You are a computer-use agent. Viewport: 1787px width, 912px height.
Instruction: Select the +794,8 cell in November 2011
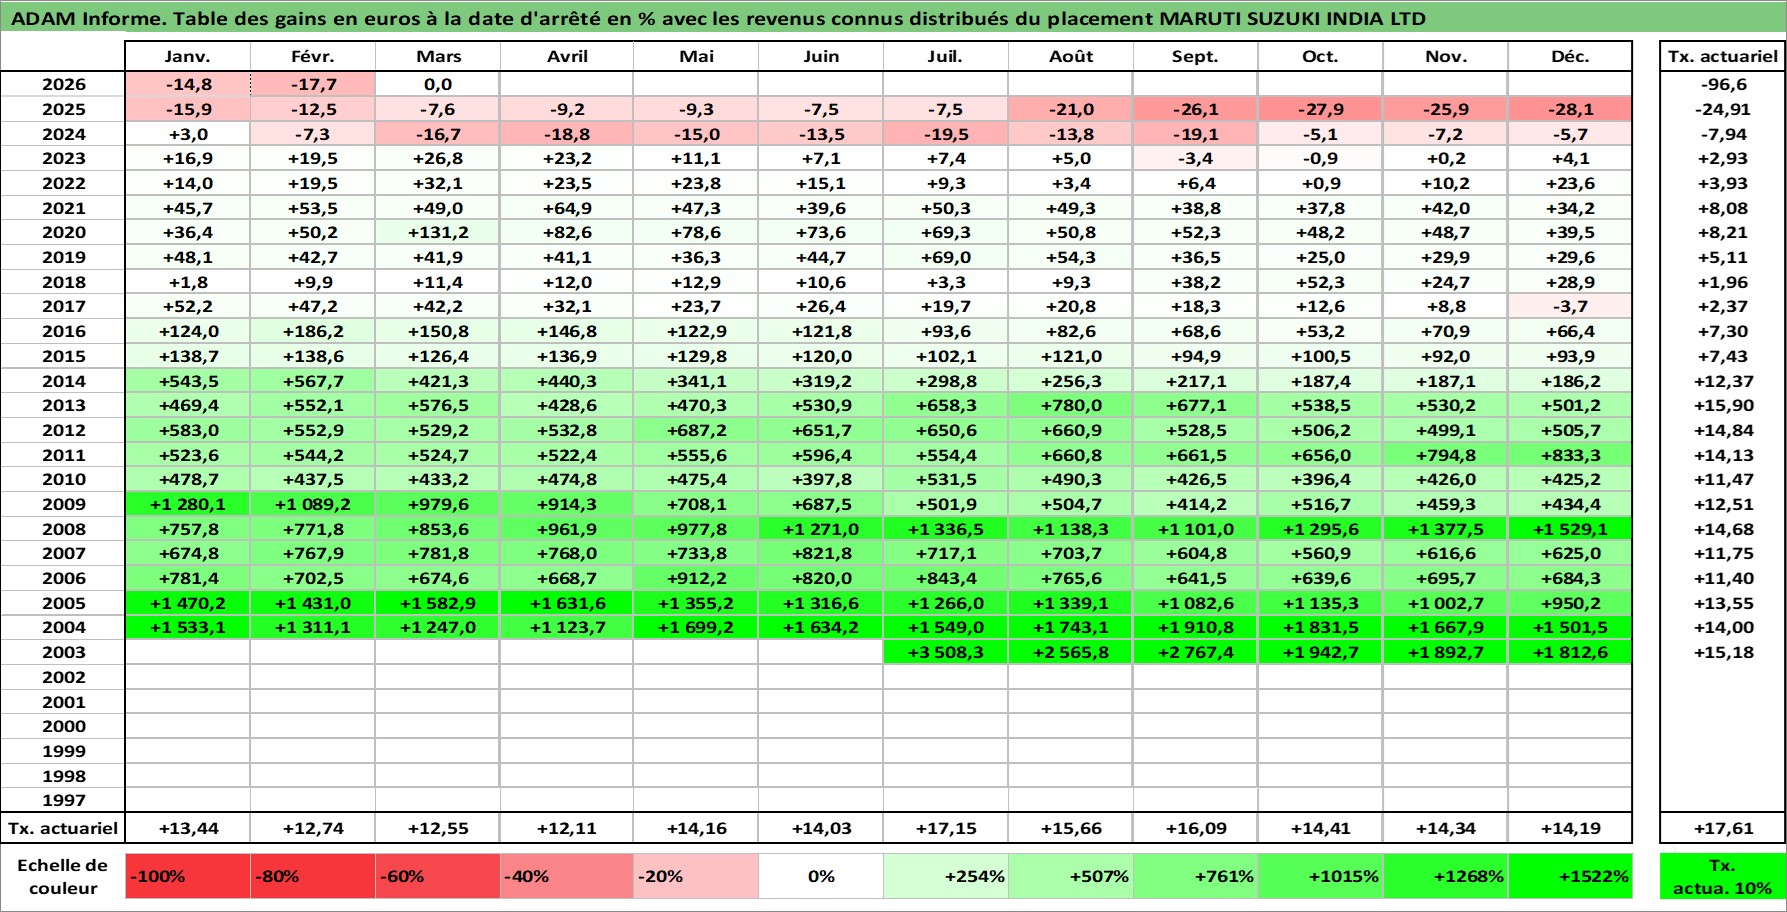pos(1445,455)
